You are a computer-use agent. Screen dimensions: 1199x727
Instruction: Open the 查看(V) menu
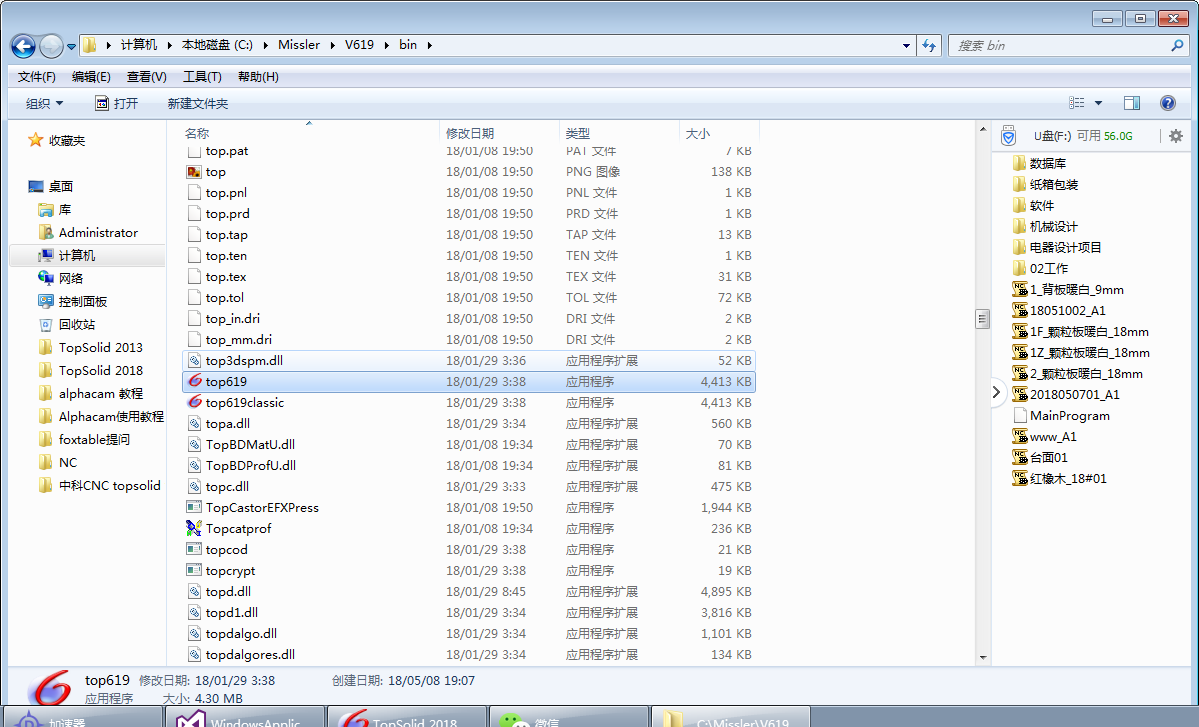[147, 76]
